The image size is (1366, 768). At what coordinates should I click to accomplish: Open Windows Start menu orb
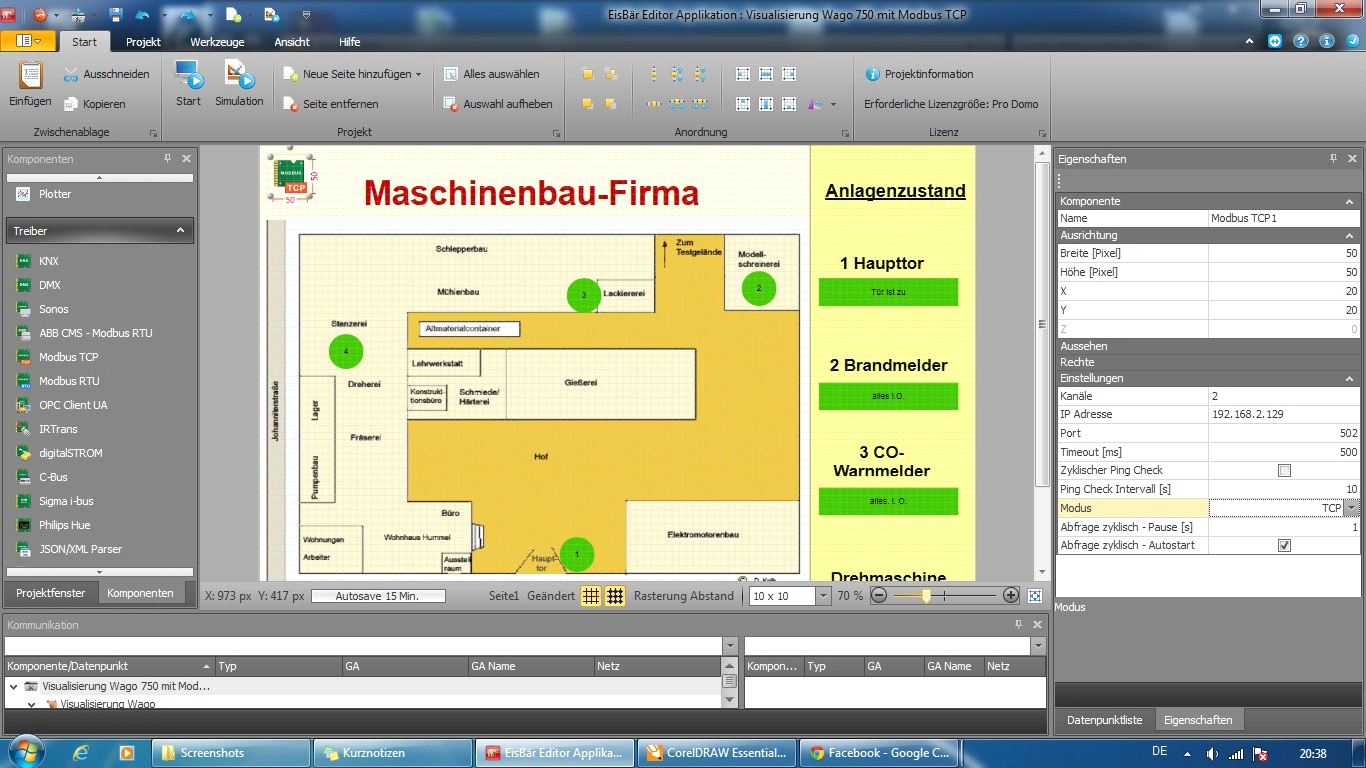tap(25, 752)
